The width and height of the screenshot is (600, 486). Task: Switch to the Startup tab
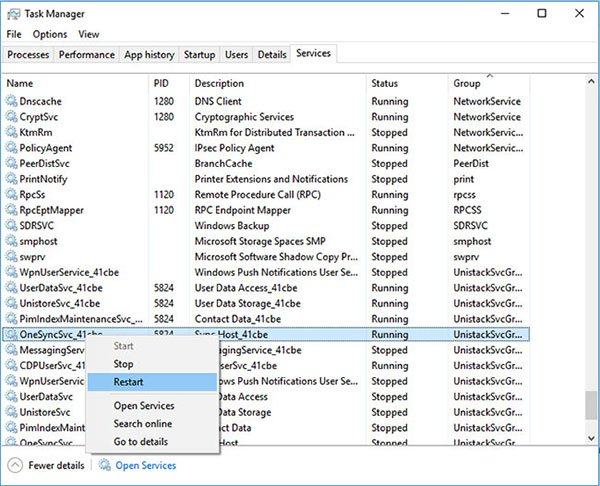pyautogui.click(x=199, y=54)
